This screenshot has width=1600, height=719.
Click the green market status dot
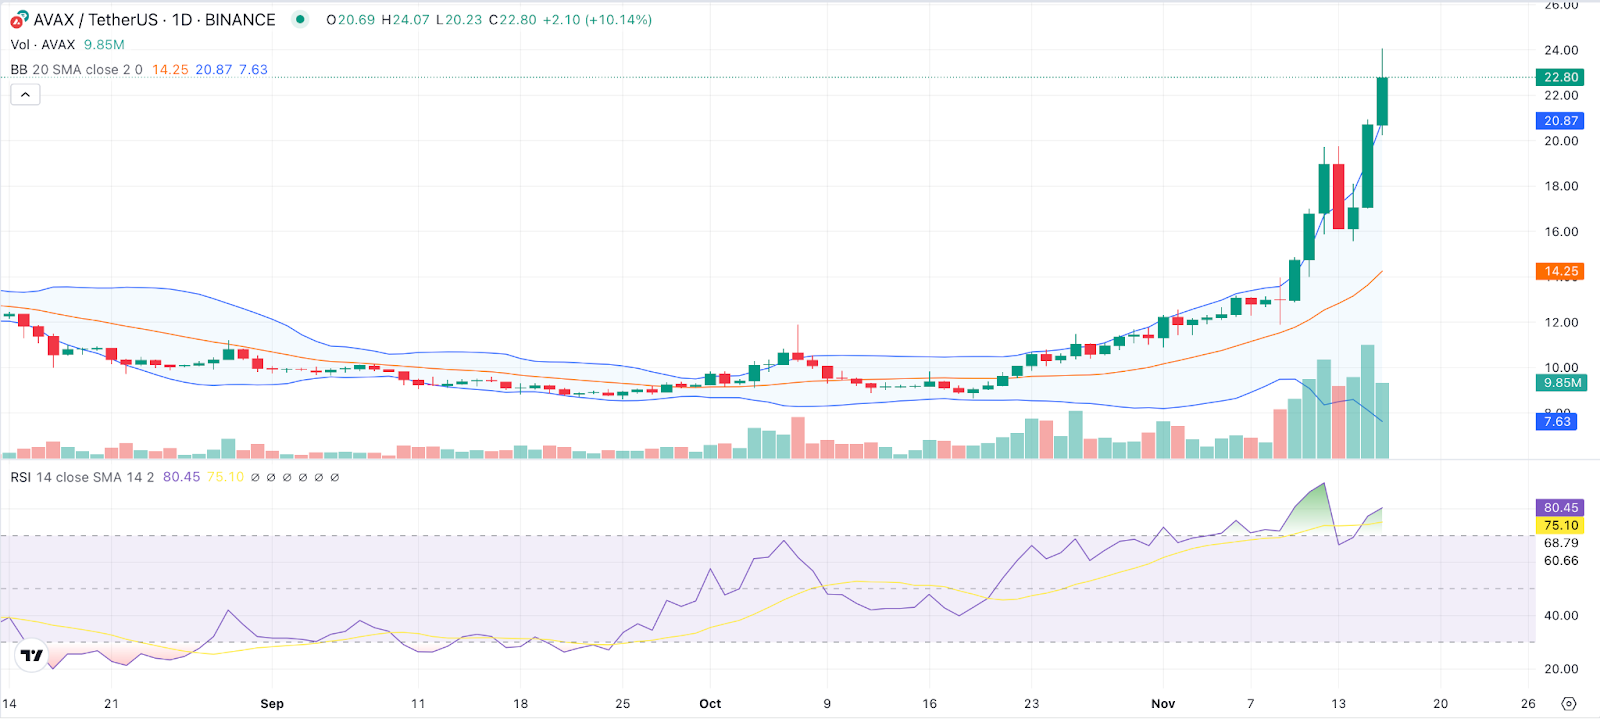(300, 19)
